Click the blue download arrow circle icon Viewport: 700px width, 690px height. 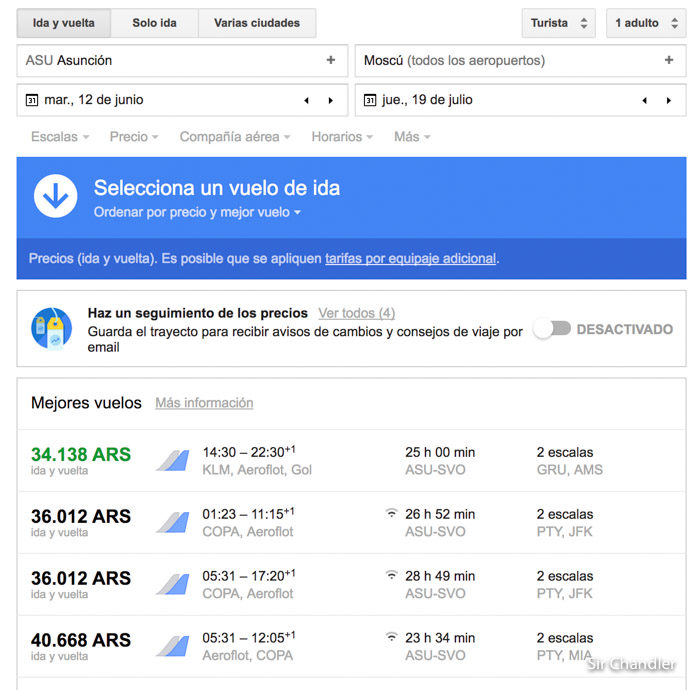(x=55, y=196)
